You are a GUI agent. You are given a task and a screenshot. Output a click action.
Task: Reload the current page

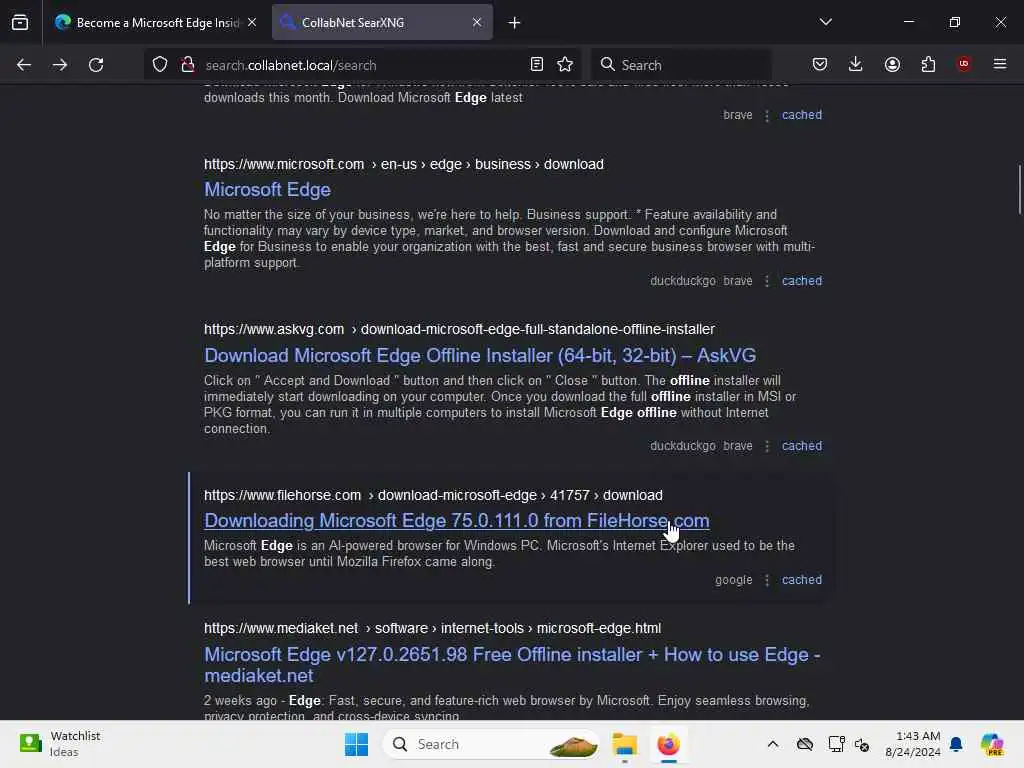click(96, 65)
